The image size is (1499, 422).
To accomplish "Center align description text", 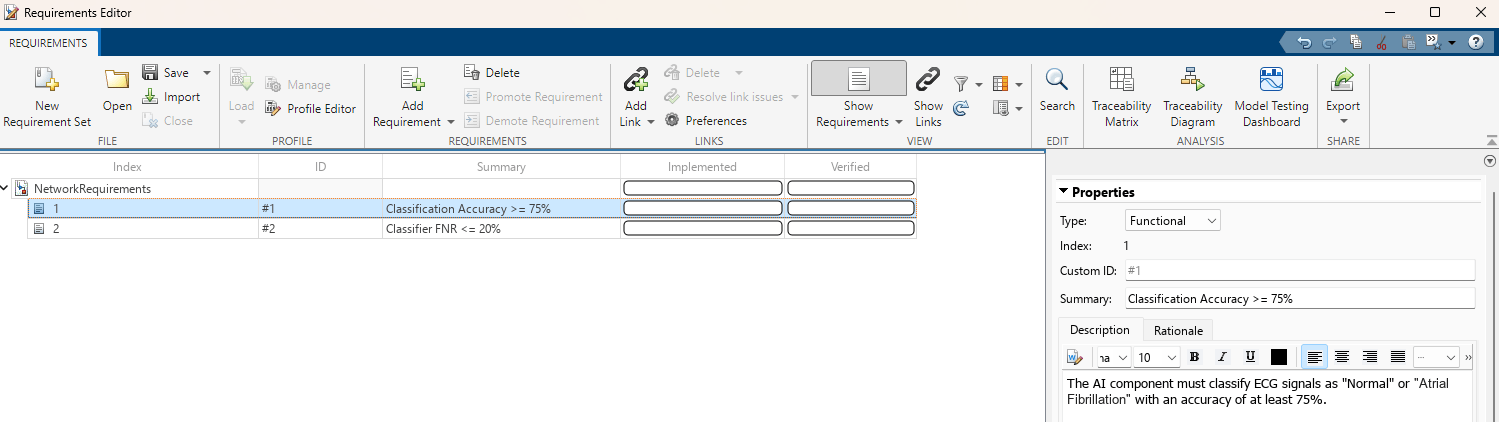I will pyautogui.click(x=1343, y=357).
